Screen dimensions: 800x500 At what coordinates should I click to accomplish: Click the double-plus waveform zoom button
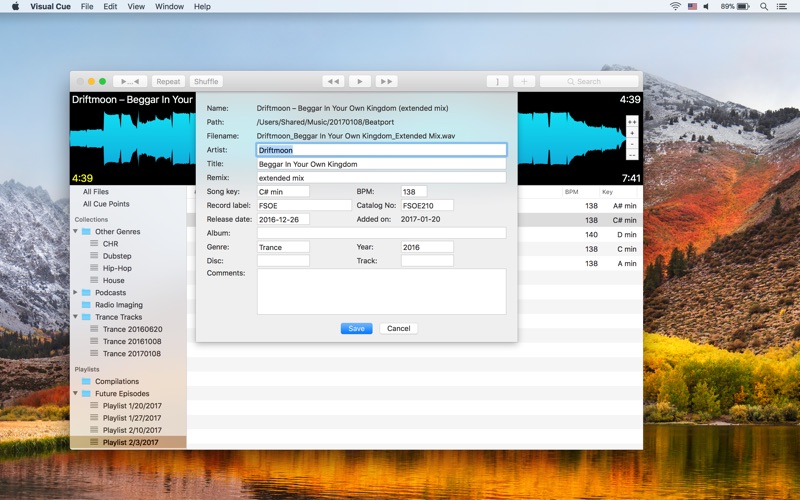631,121
